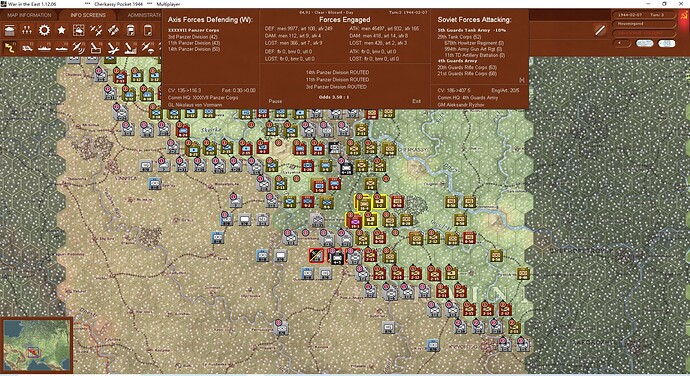Switch to the Map Information tab
The image size is (690, 376).
29,15
